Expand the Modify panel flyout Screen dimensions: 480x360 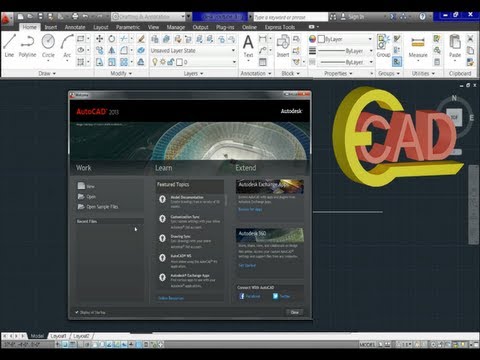point(121,73)
